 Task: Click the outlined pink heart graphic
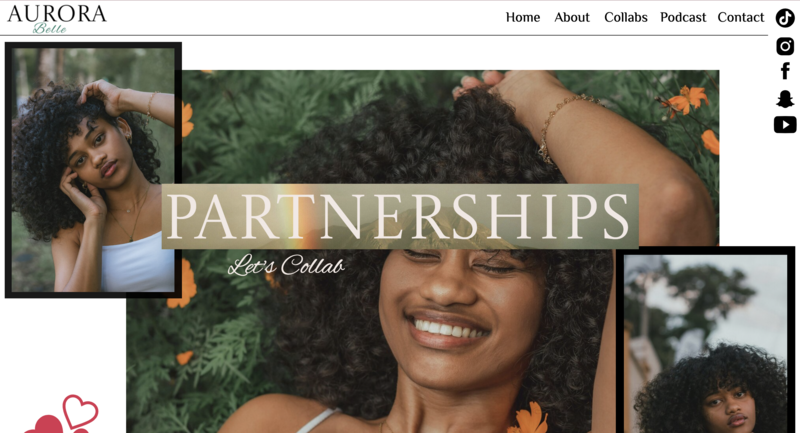coord(80,410)
